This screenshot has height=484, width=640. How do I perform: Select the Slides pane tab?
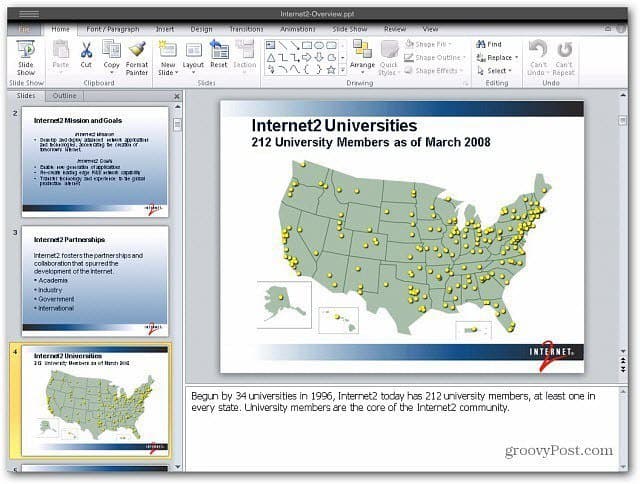pyautogui.click(x=26, y=96)
